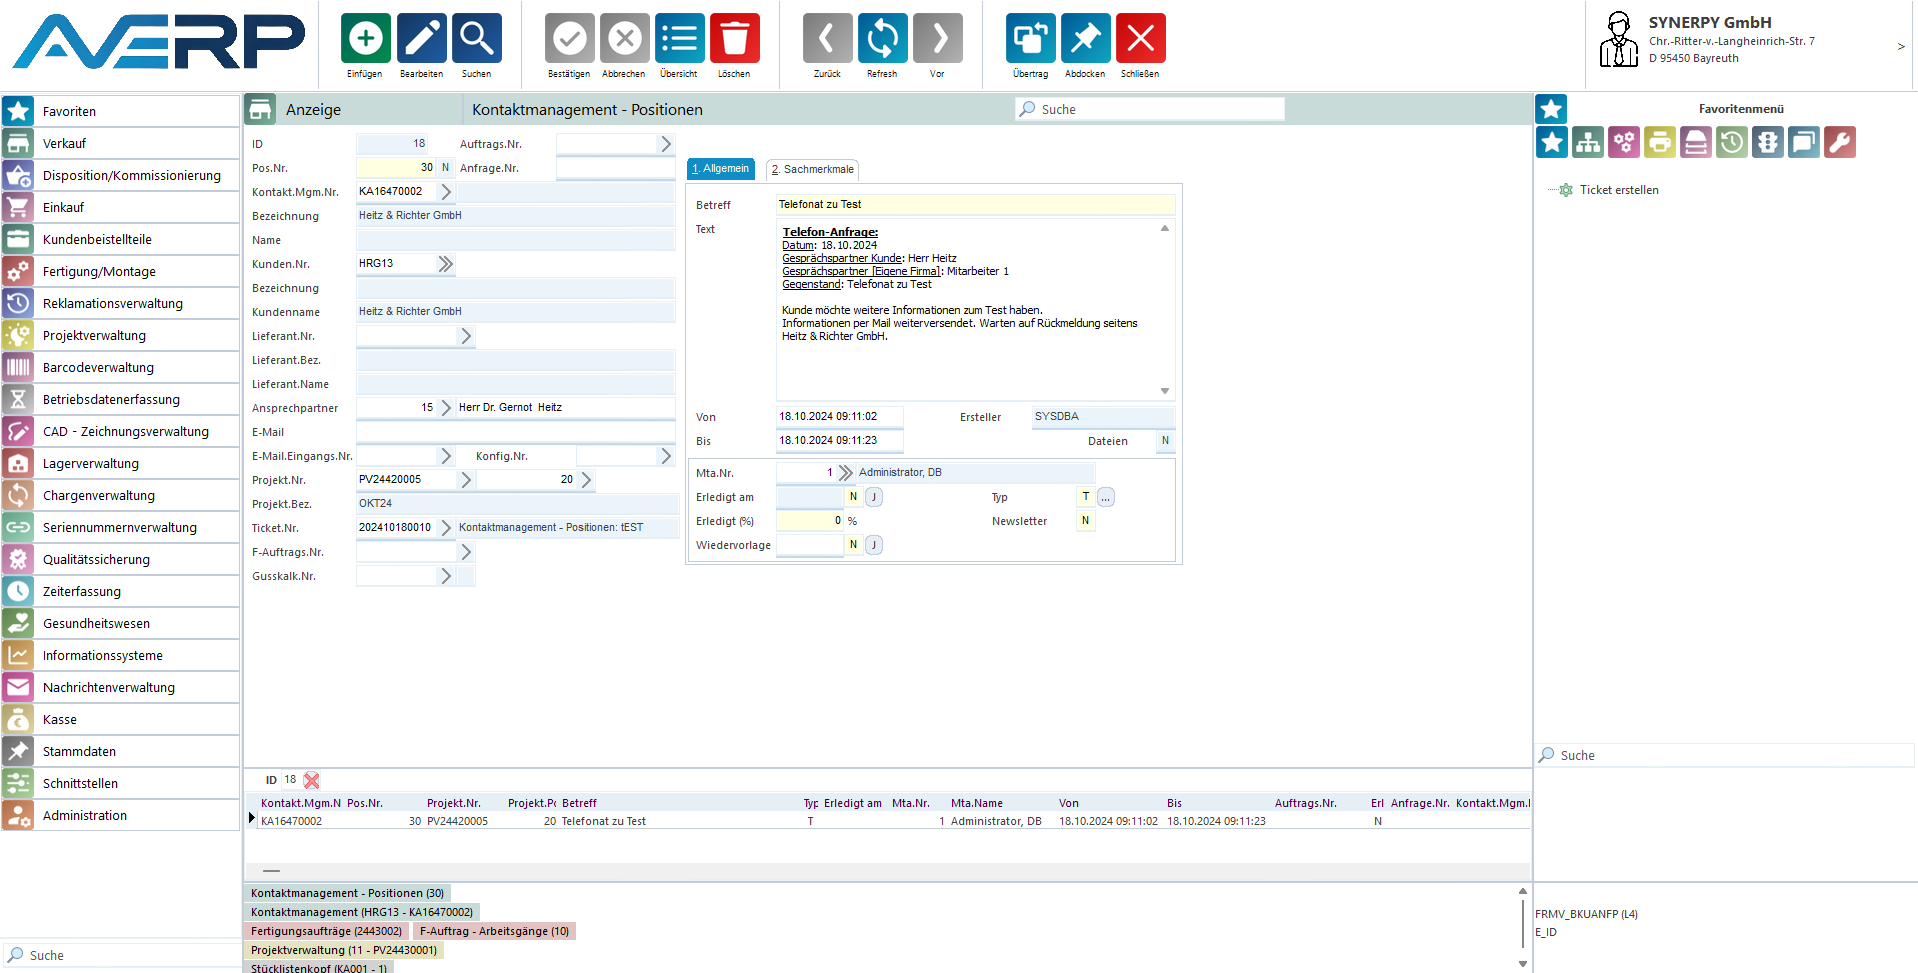Click the Betreff input field
The width and height of the screenshot is (1918, 973).
[x=974, y=205]
